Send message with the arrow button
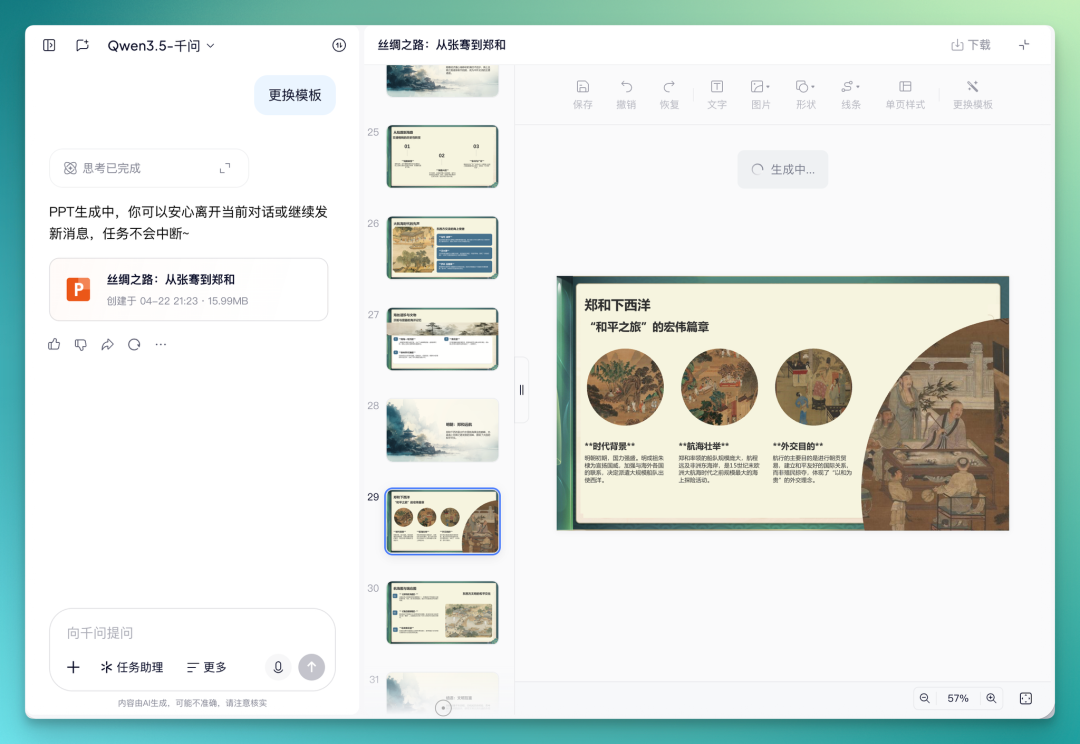Viewport: 1080px width, 744px height. pos(311,667)
